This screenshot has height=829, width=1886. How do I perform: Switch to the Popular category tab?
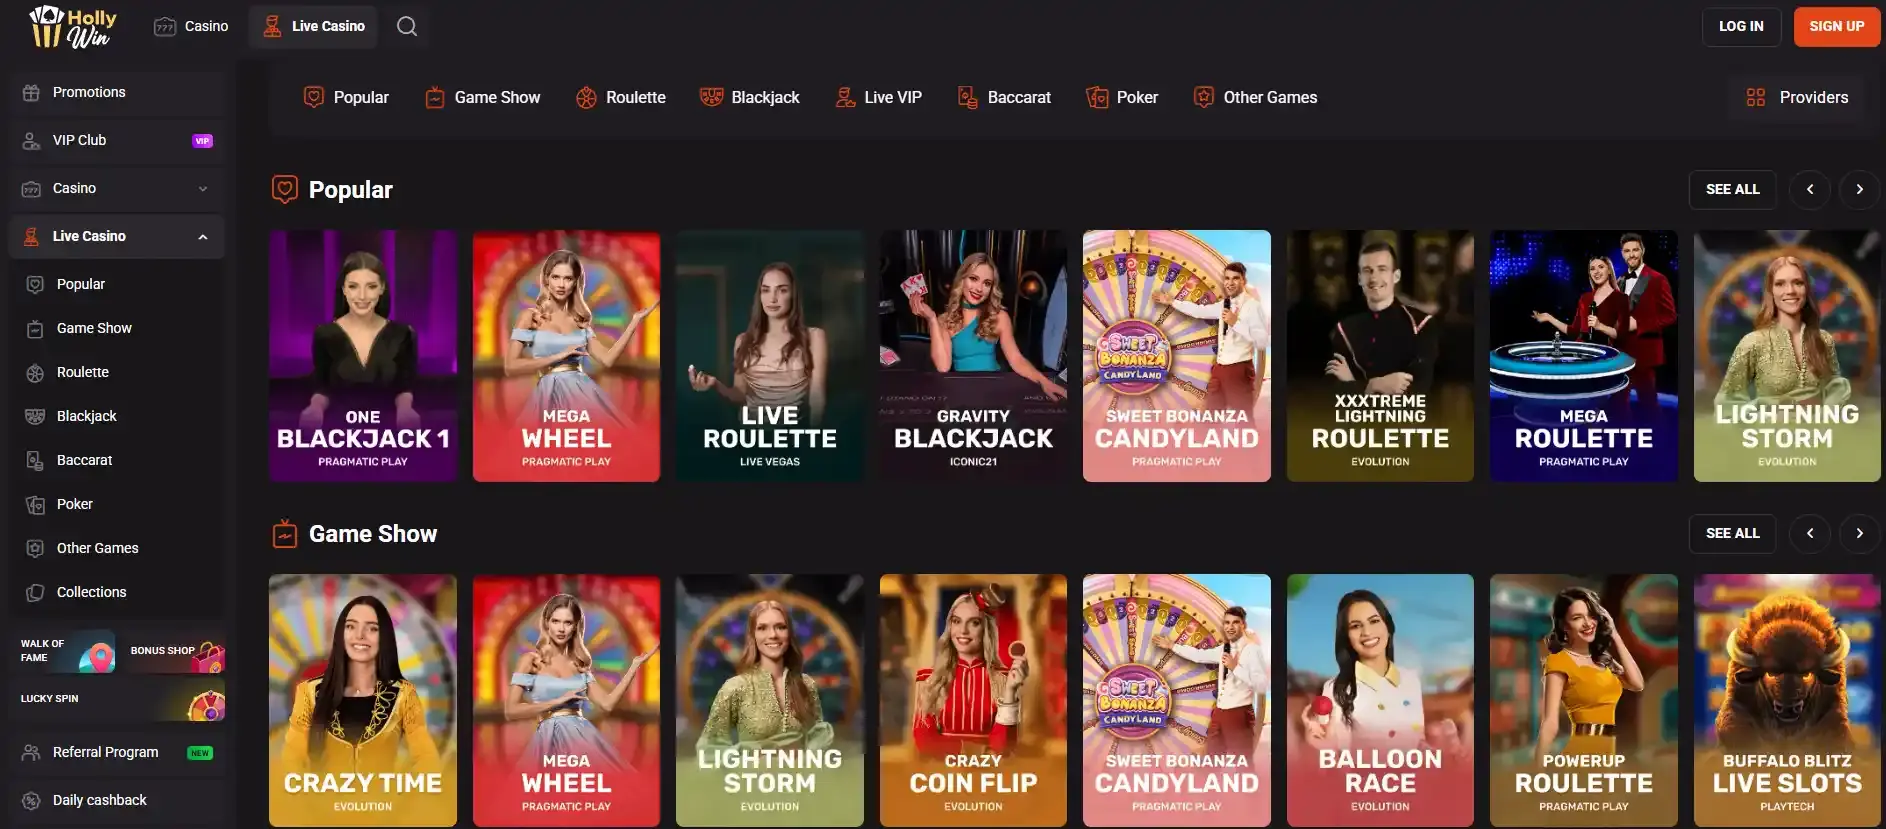[x=346, y=97]
